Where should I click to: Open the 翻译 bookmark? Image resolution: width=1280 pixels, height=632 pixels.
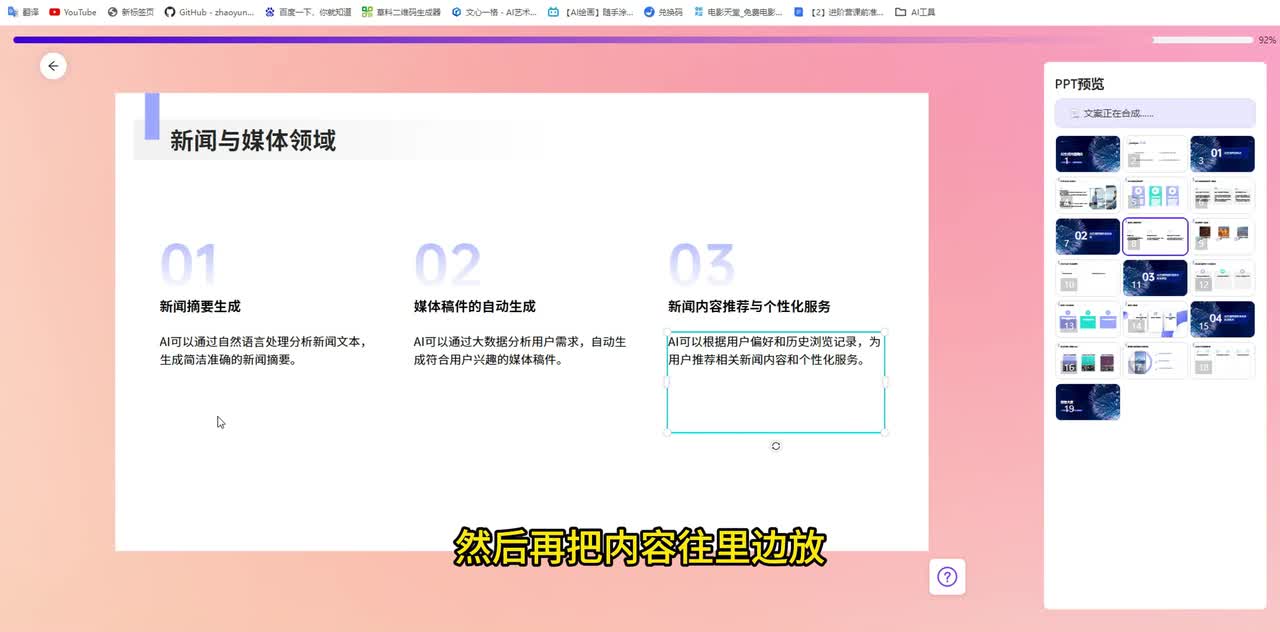[24, 12]
